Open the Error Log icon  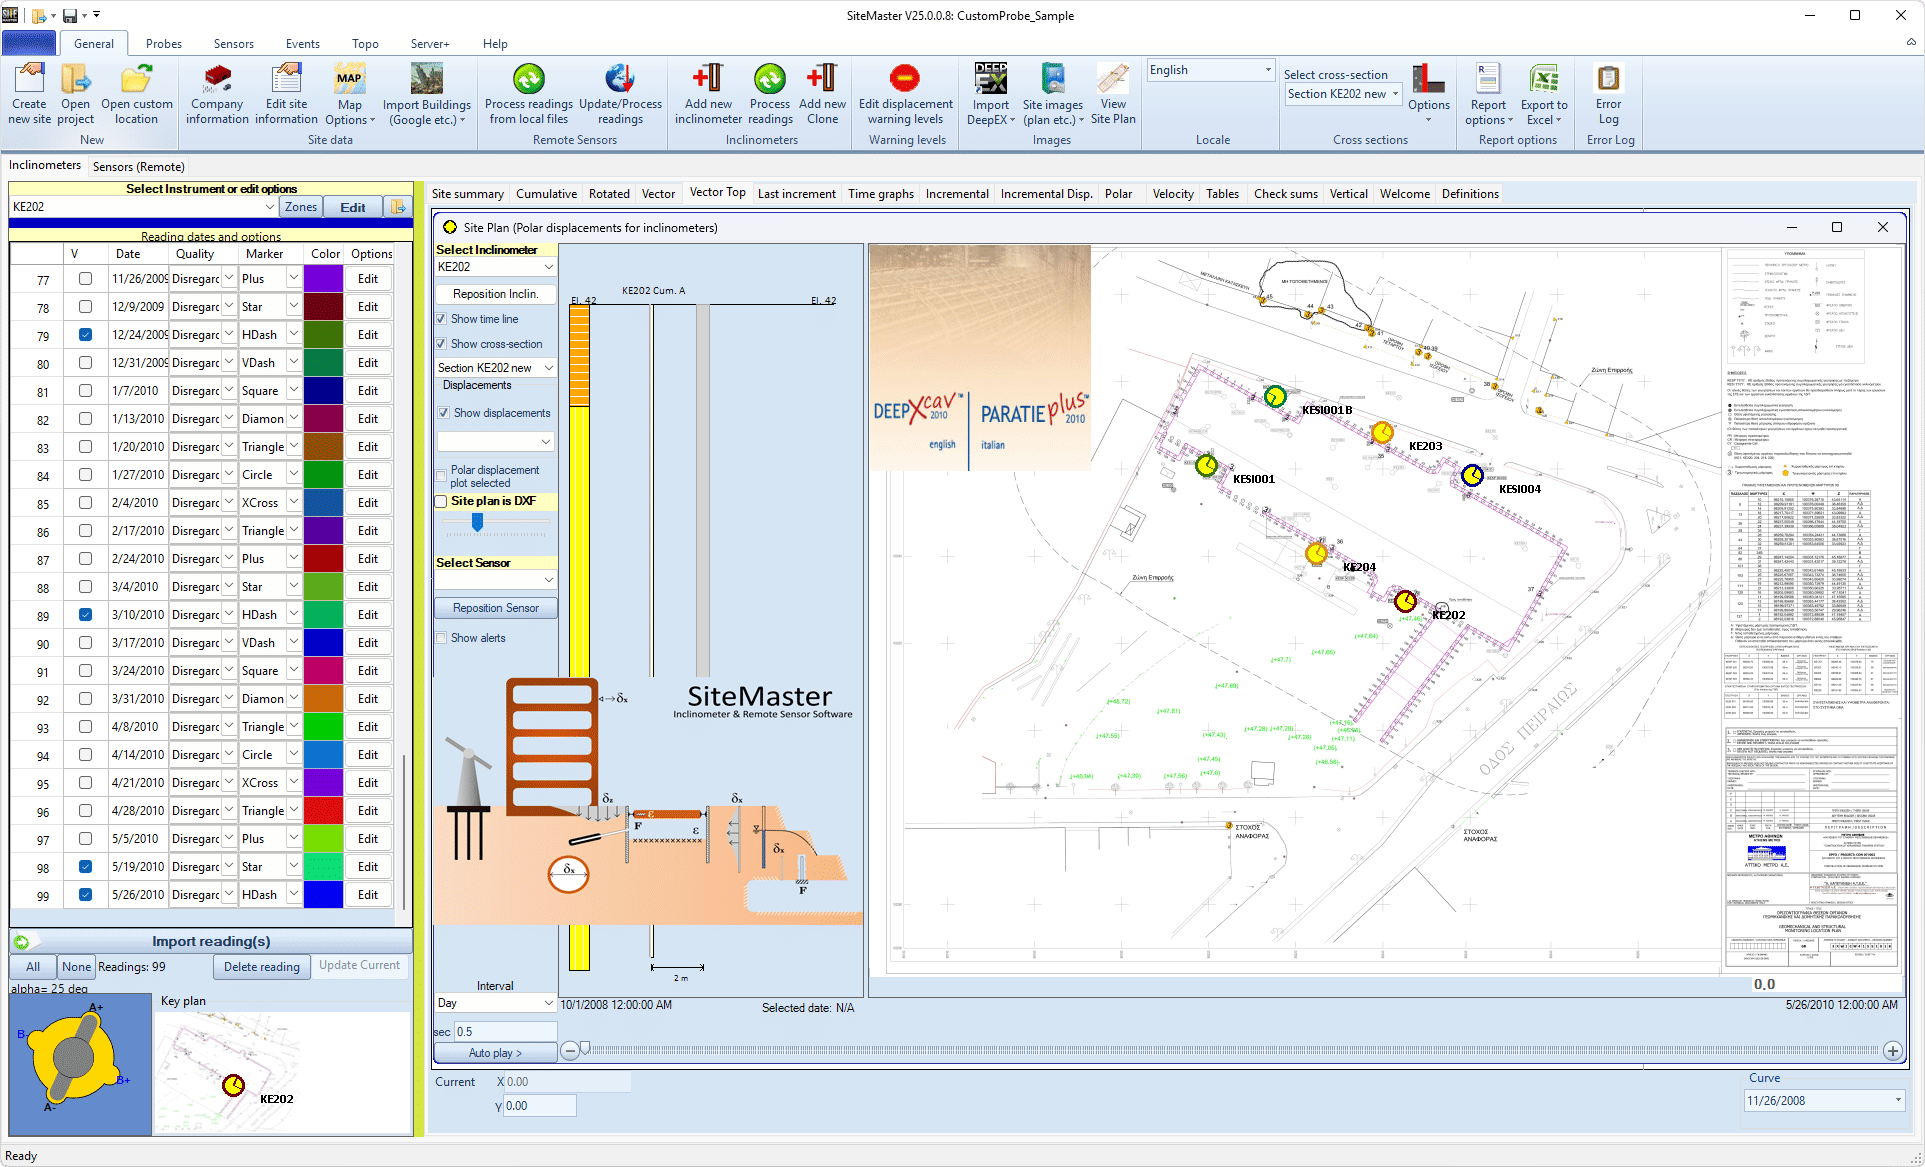(x=1608, y=79)
